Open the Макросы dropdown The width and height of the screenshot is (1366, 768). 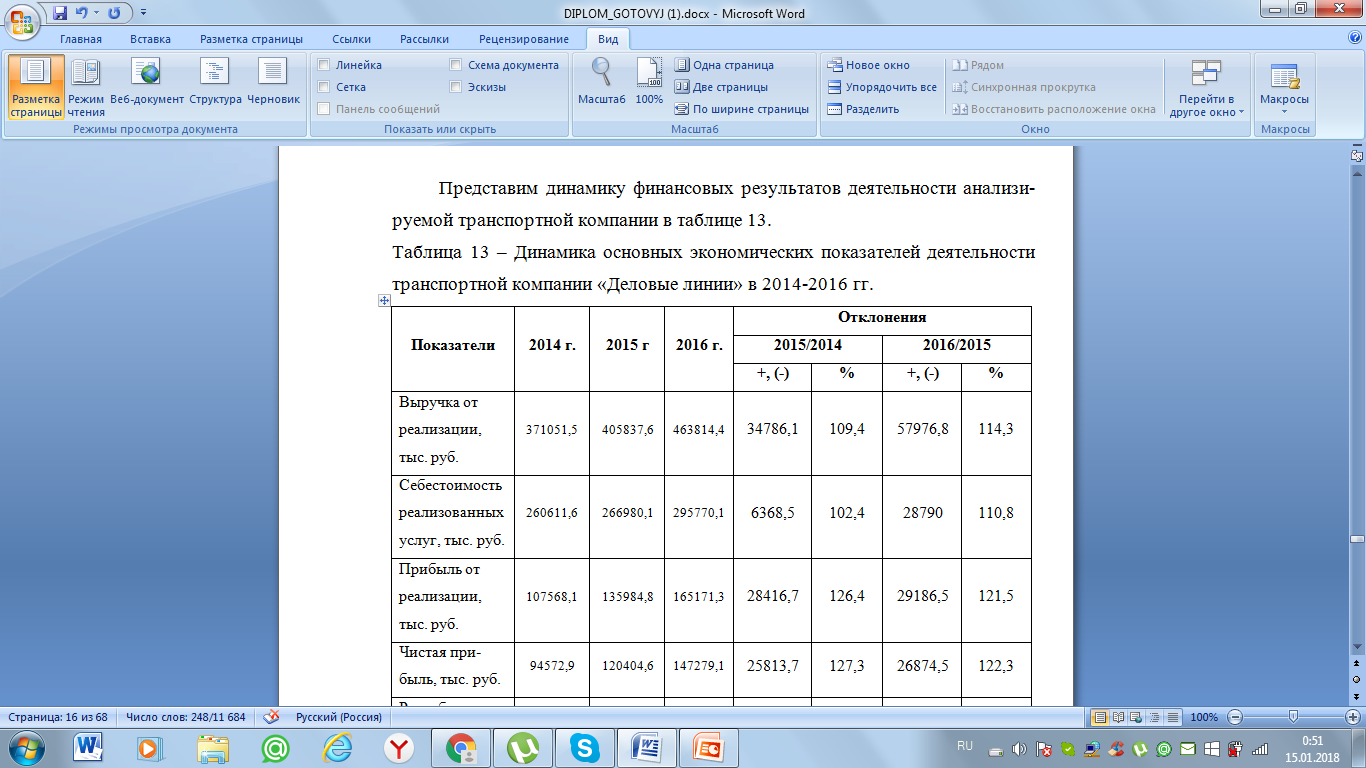click(1284, 87)
